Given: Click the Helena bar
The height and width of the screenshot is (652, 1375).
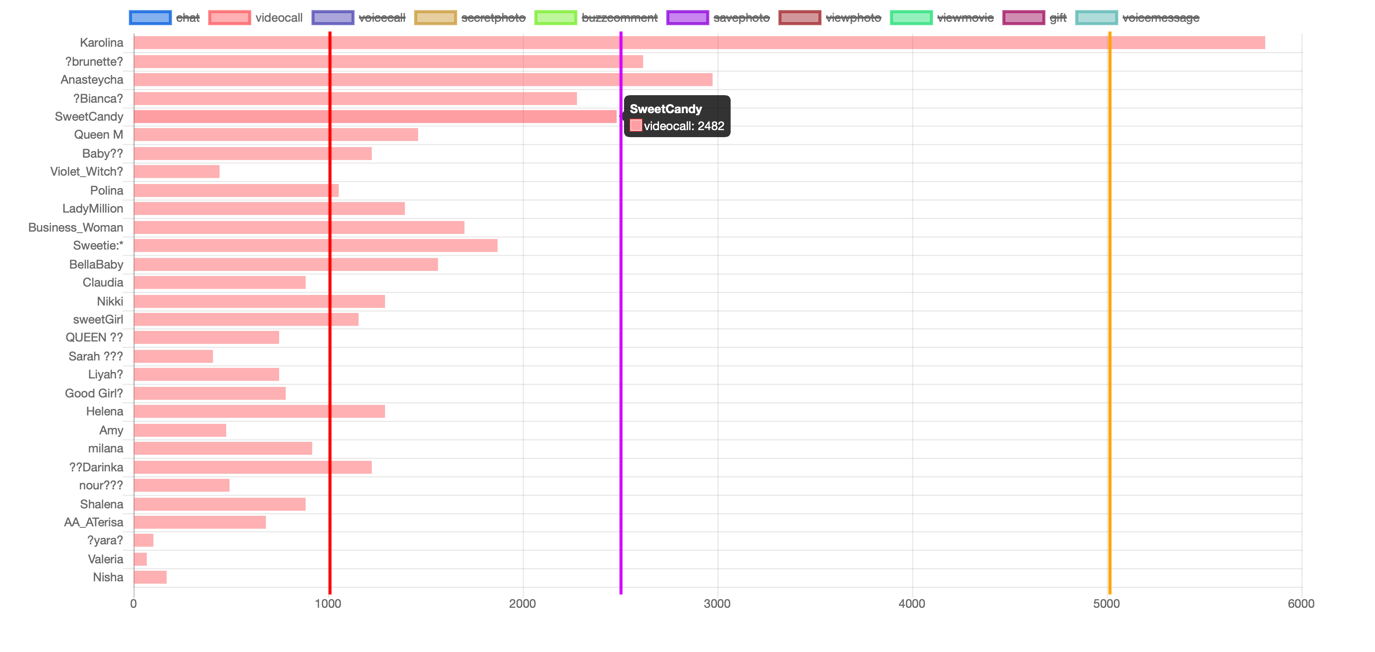Looking at the screenshot, I should click(x=259, y=412).
